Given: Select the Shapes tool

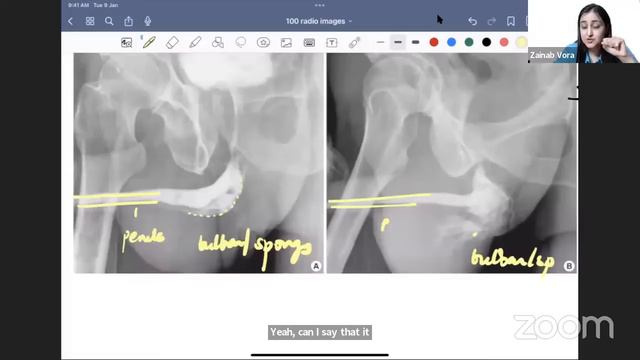Looking at the screenshot, I should coord(218,42).
